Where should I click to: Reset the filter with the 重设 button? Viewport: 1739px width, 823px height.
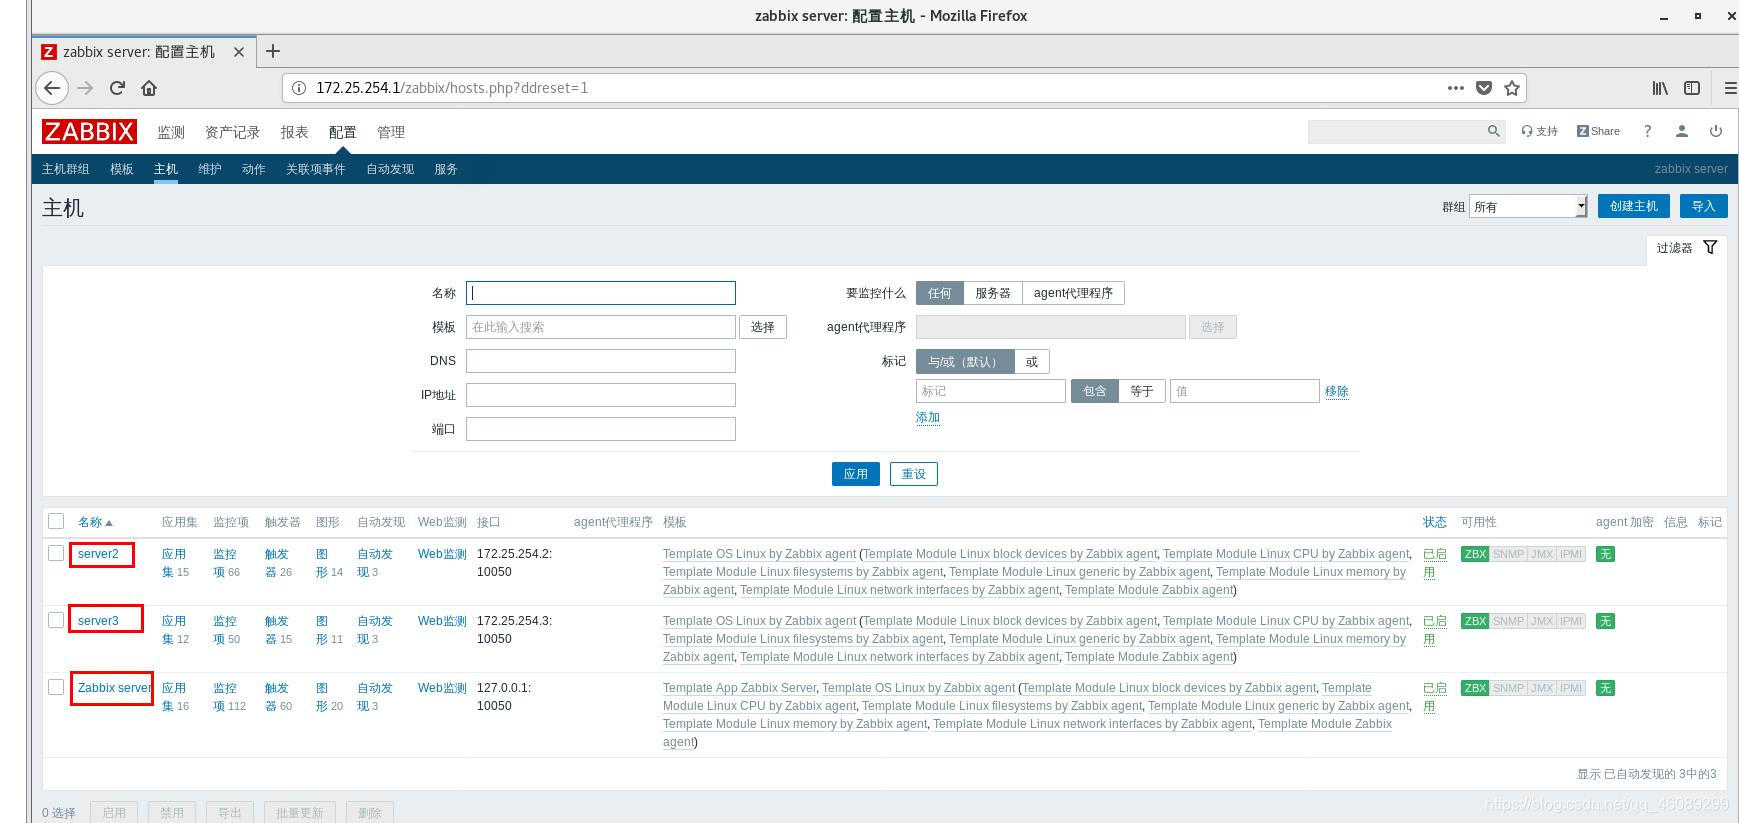tap(914, 474)
